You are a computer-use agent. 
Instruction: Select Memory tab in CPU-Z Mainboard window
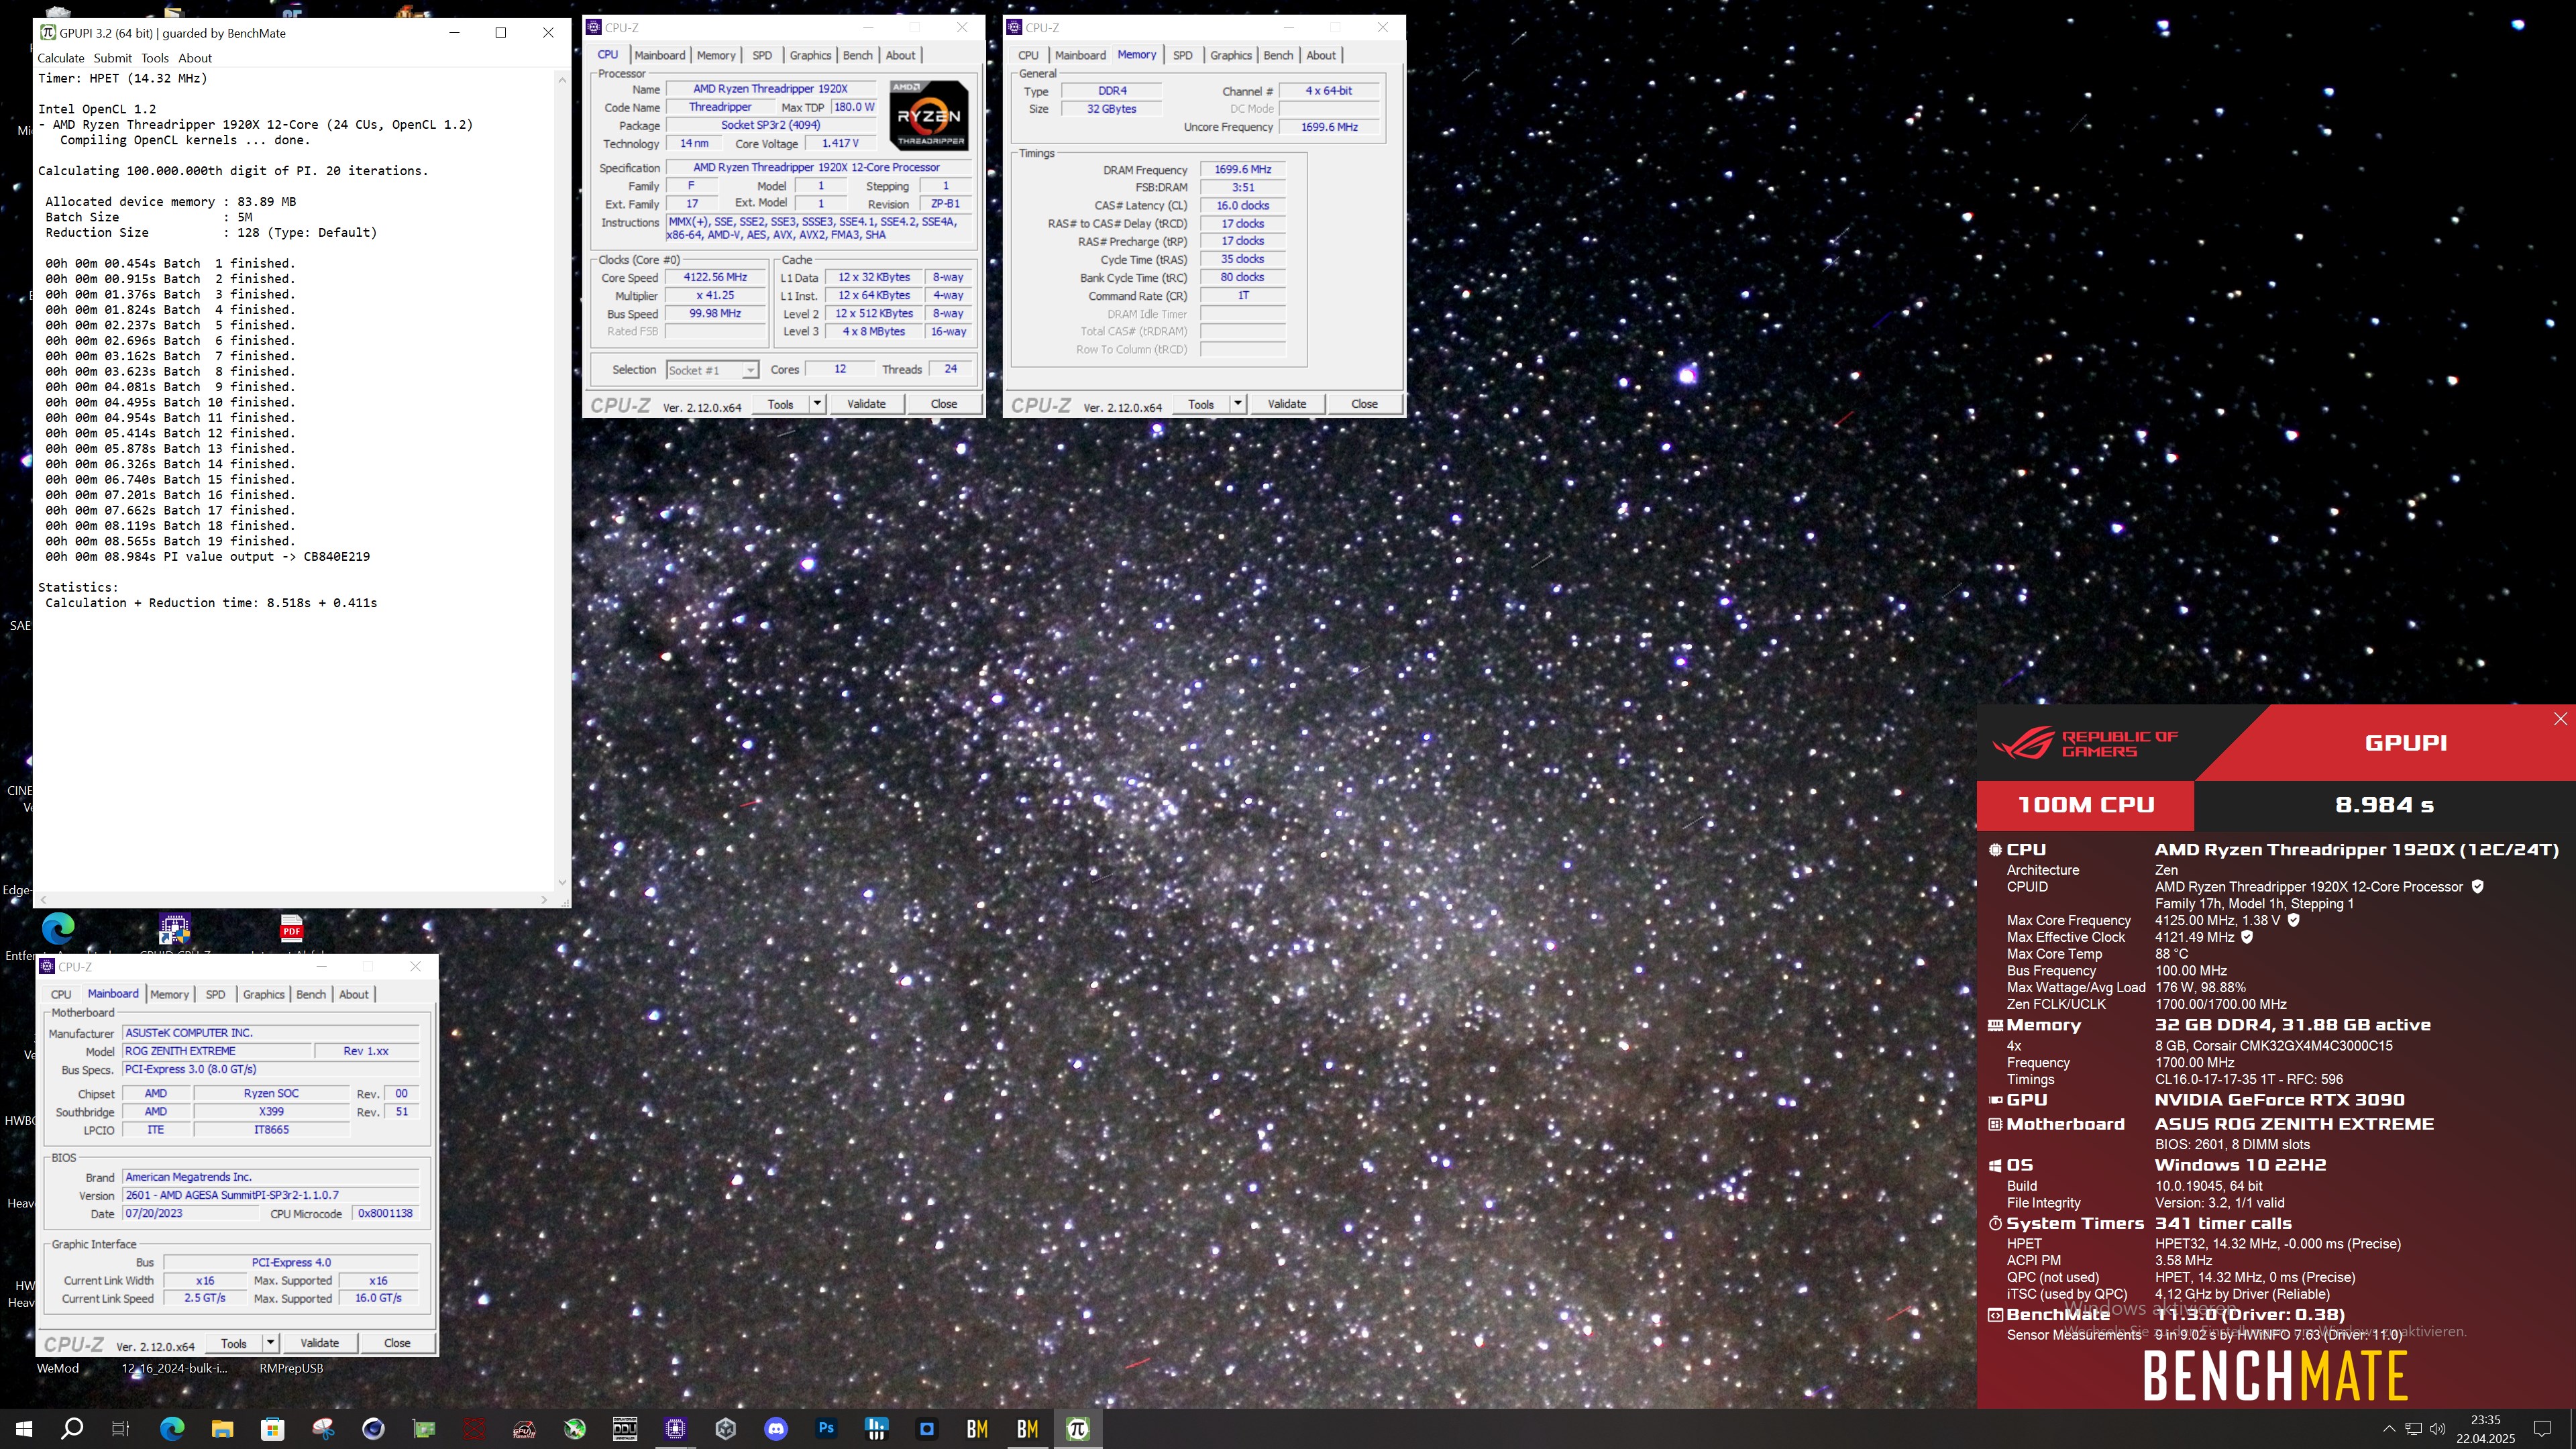169,994
